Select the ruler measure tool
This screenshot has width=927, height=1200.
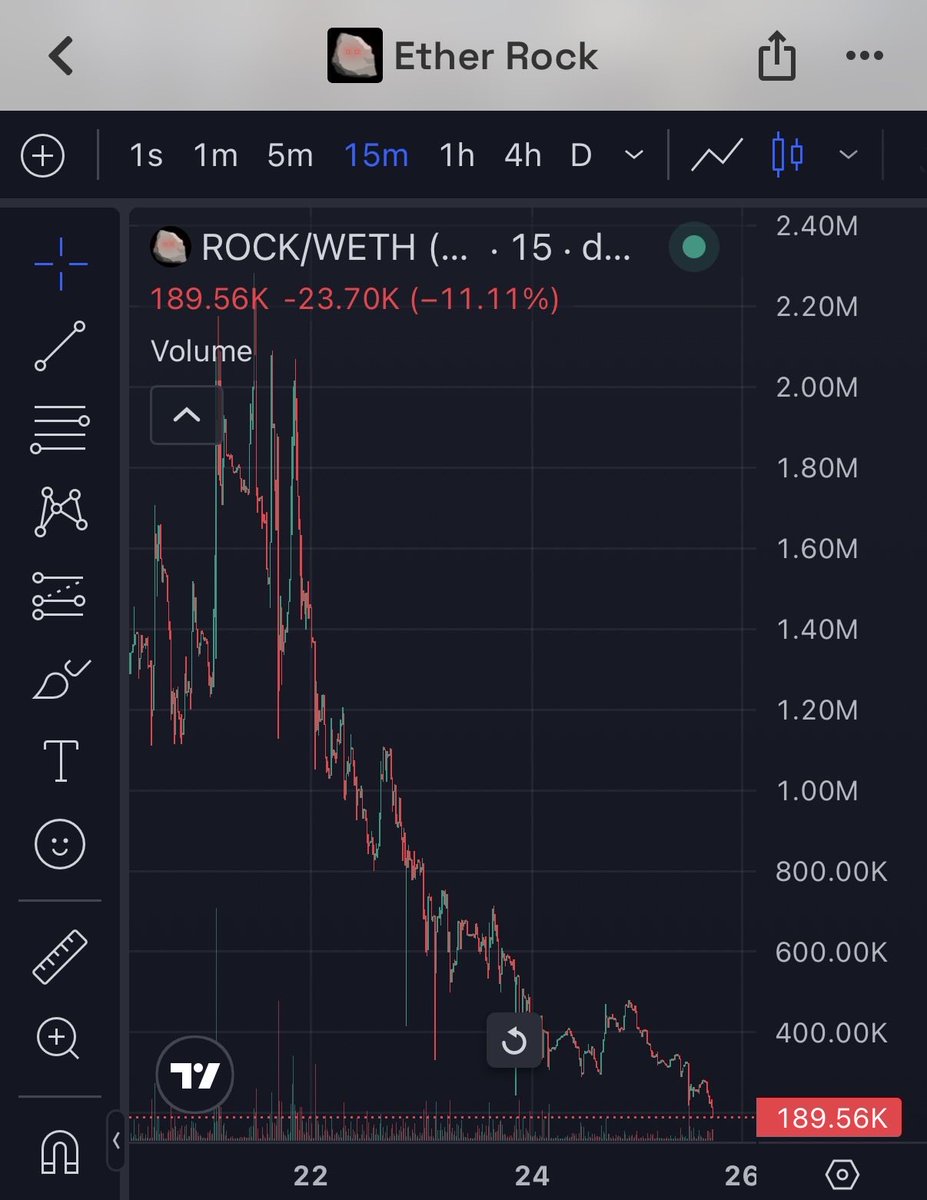pos(61,956)
